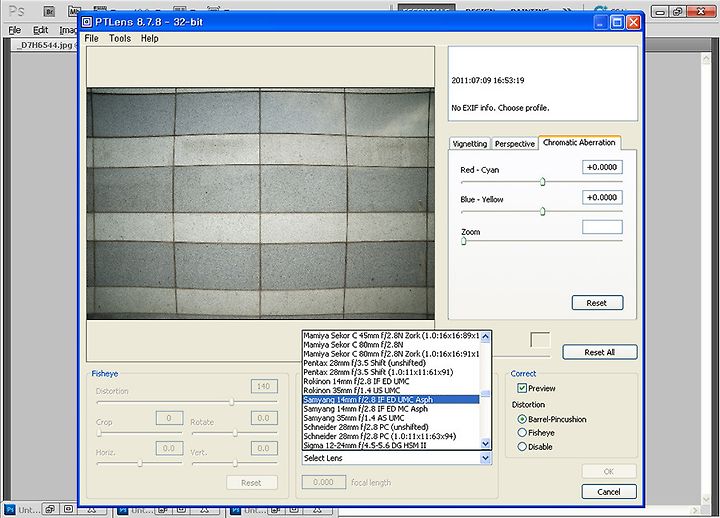
Task: Select the Chromatic Aberration tab
Action: (x=579, y=143)
